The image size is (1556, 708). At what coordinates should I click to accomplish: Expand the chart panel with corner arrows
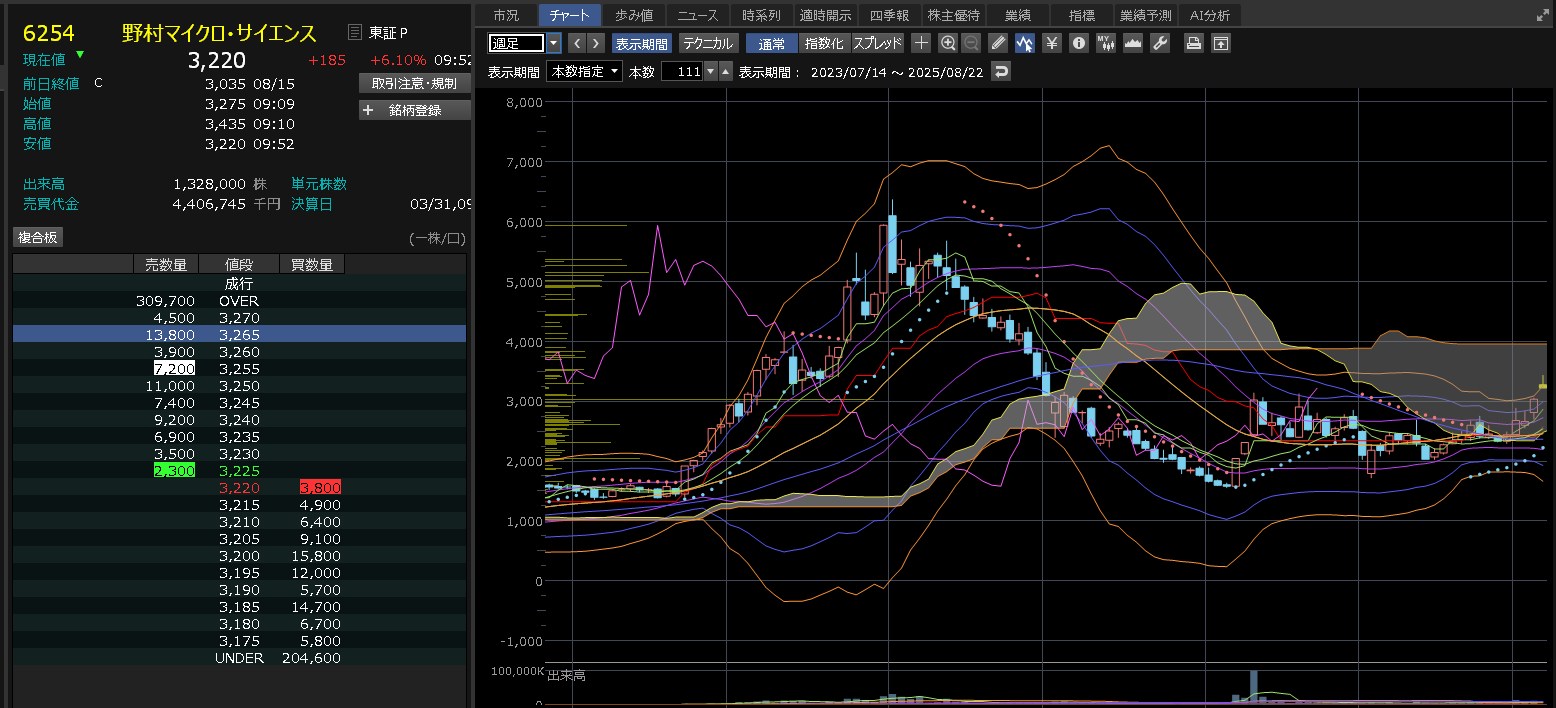tap(1542, 15)
